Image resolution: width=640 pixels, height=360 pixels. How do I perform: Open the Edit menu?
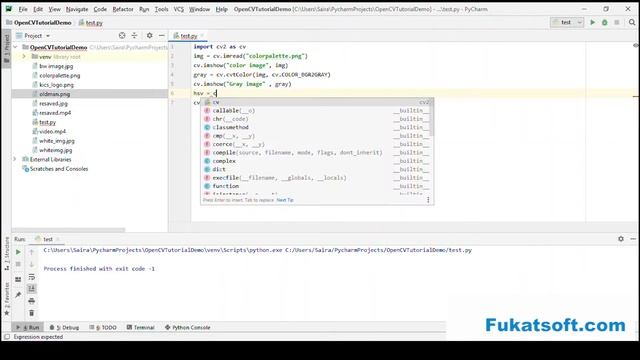tap(38, 9)
